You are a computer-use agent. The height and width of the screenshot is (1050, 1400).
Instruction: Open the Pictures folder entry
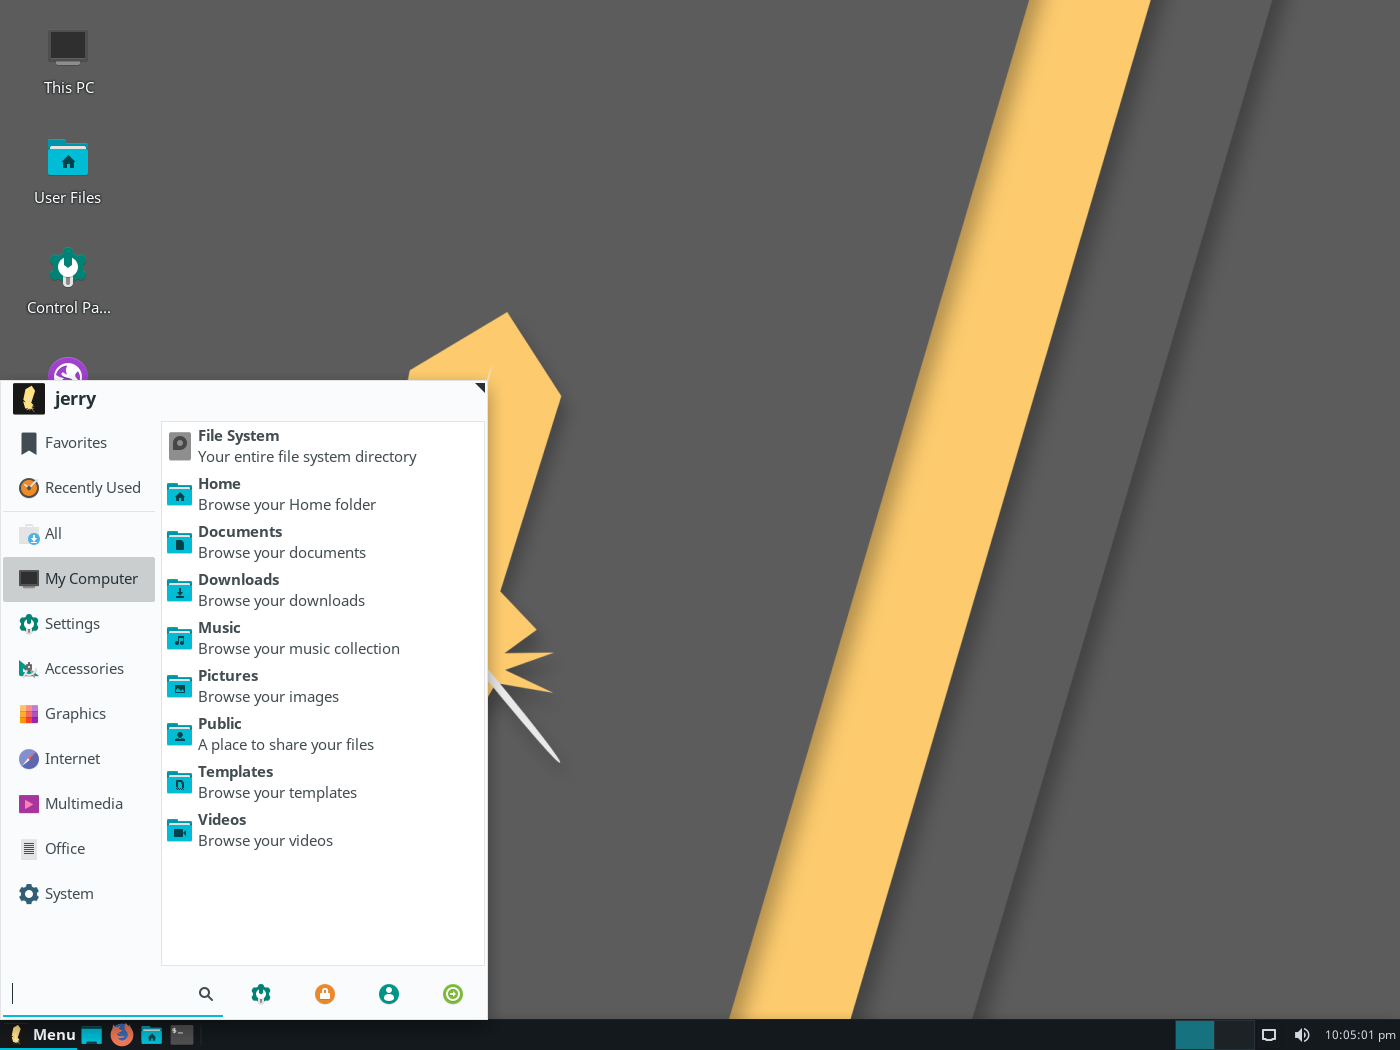[323, 686]
